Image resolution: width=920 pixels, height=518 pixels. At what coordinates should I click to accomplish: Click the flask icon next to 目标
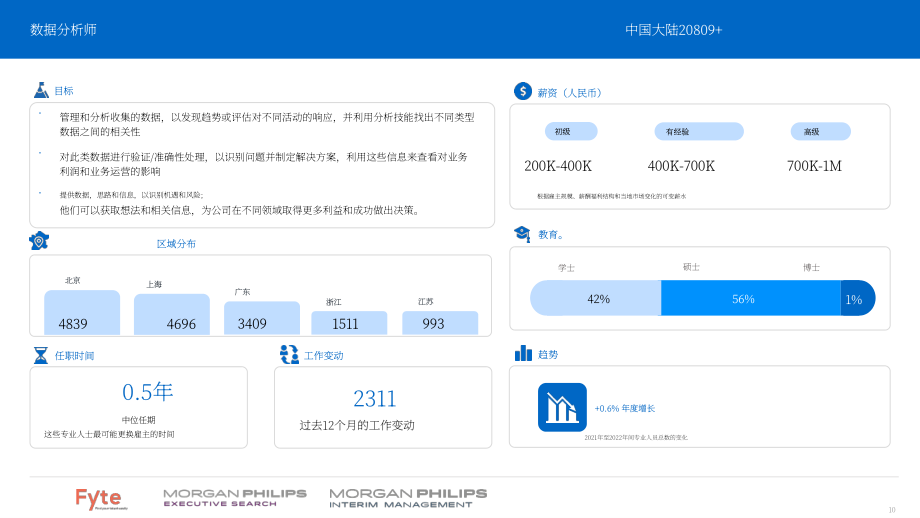point(41,90)
